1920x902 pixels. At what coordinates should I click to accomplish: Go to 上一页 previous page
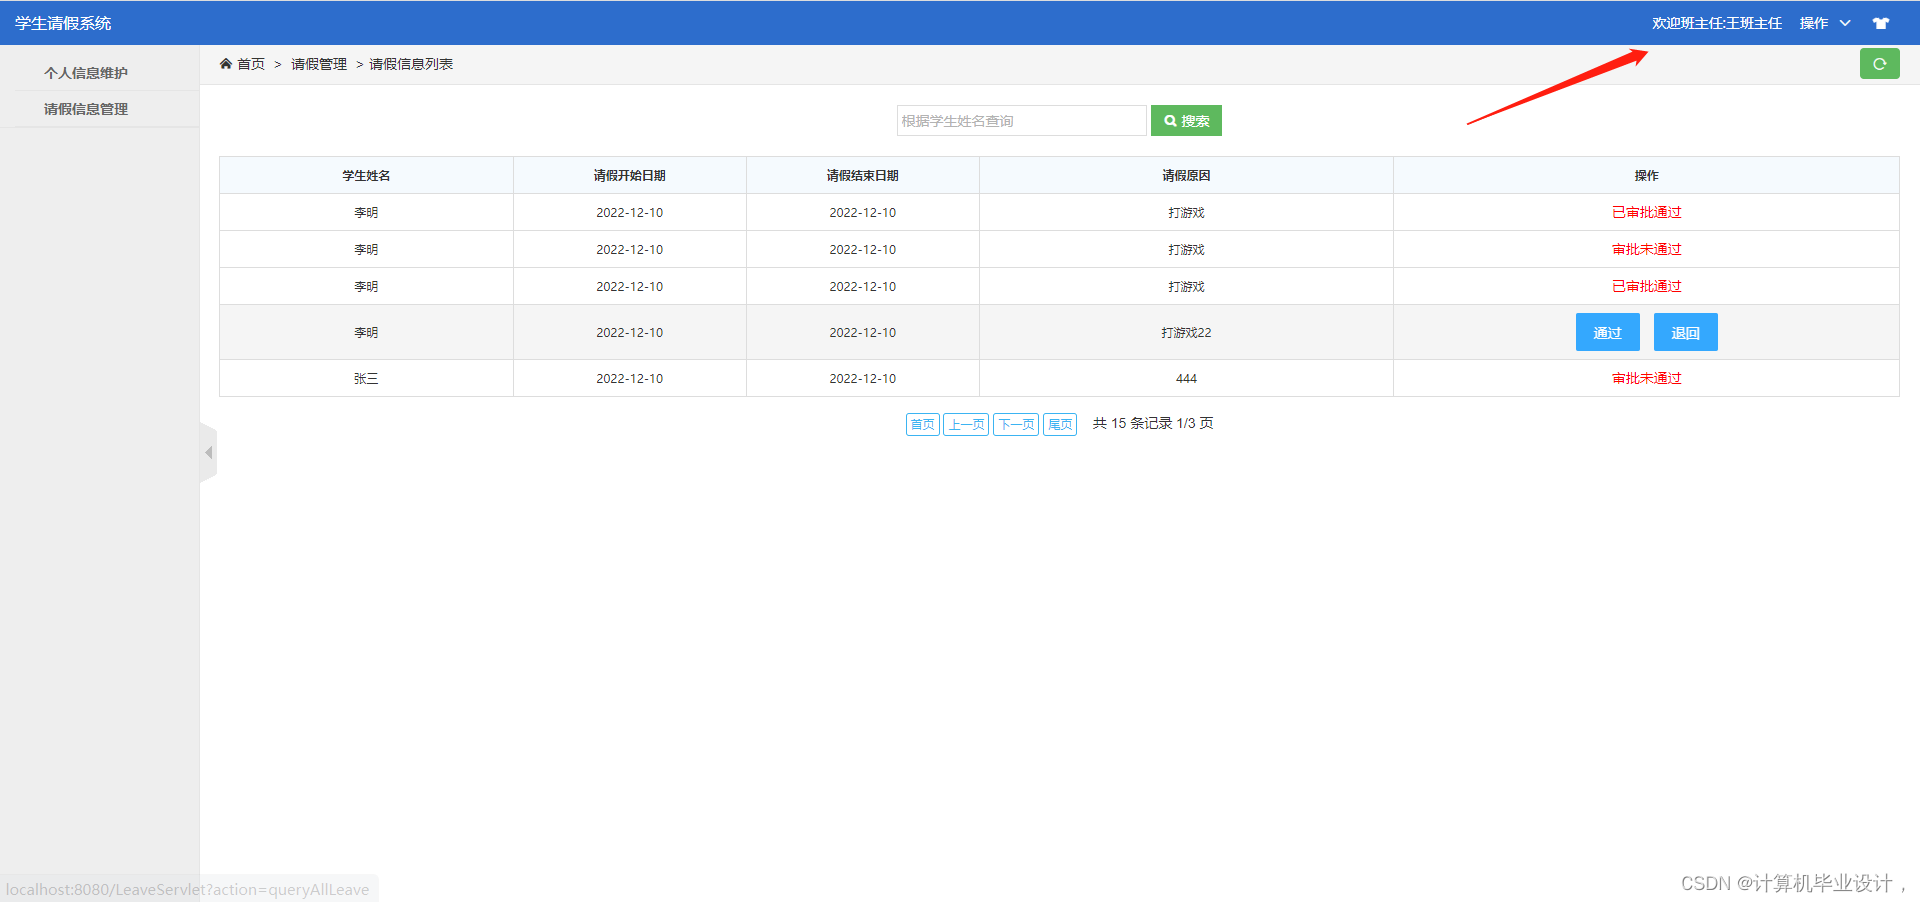click(x=966, y=424)
